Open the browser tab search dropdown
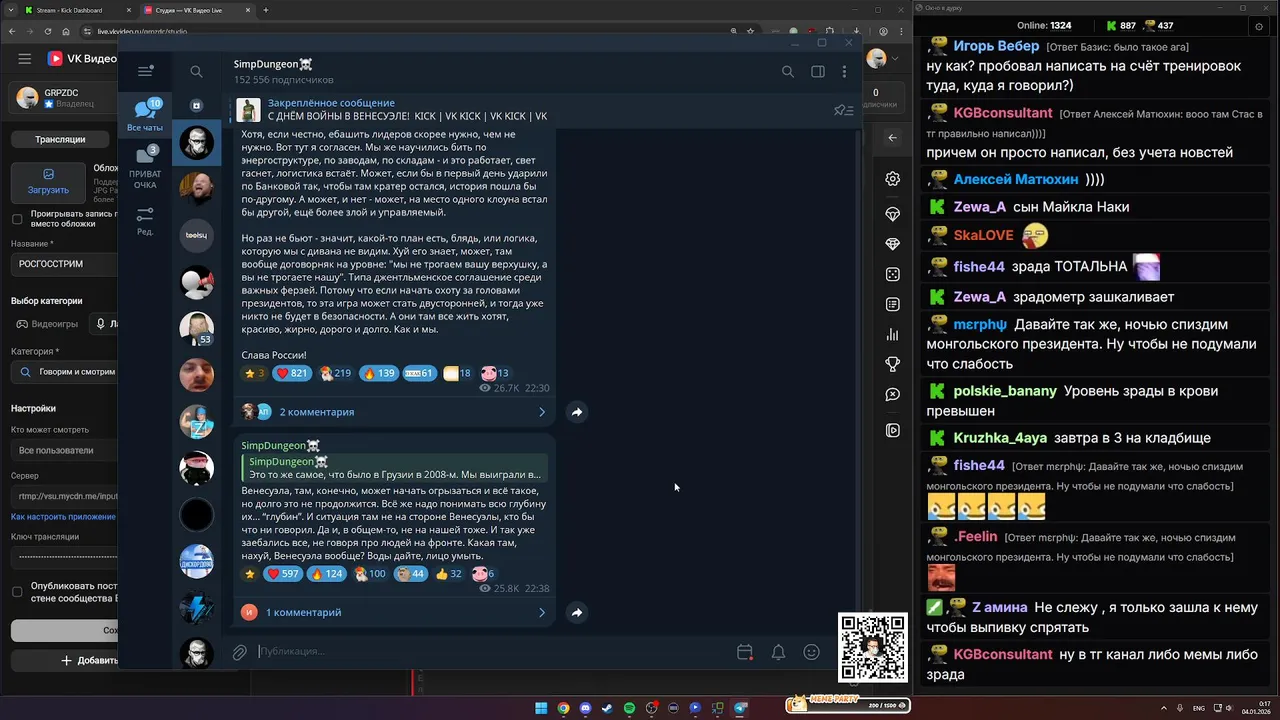This screenshot has width=1280, height=720. (x=9, y=10)
